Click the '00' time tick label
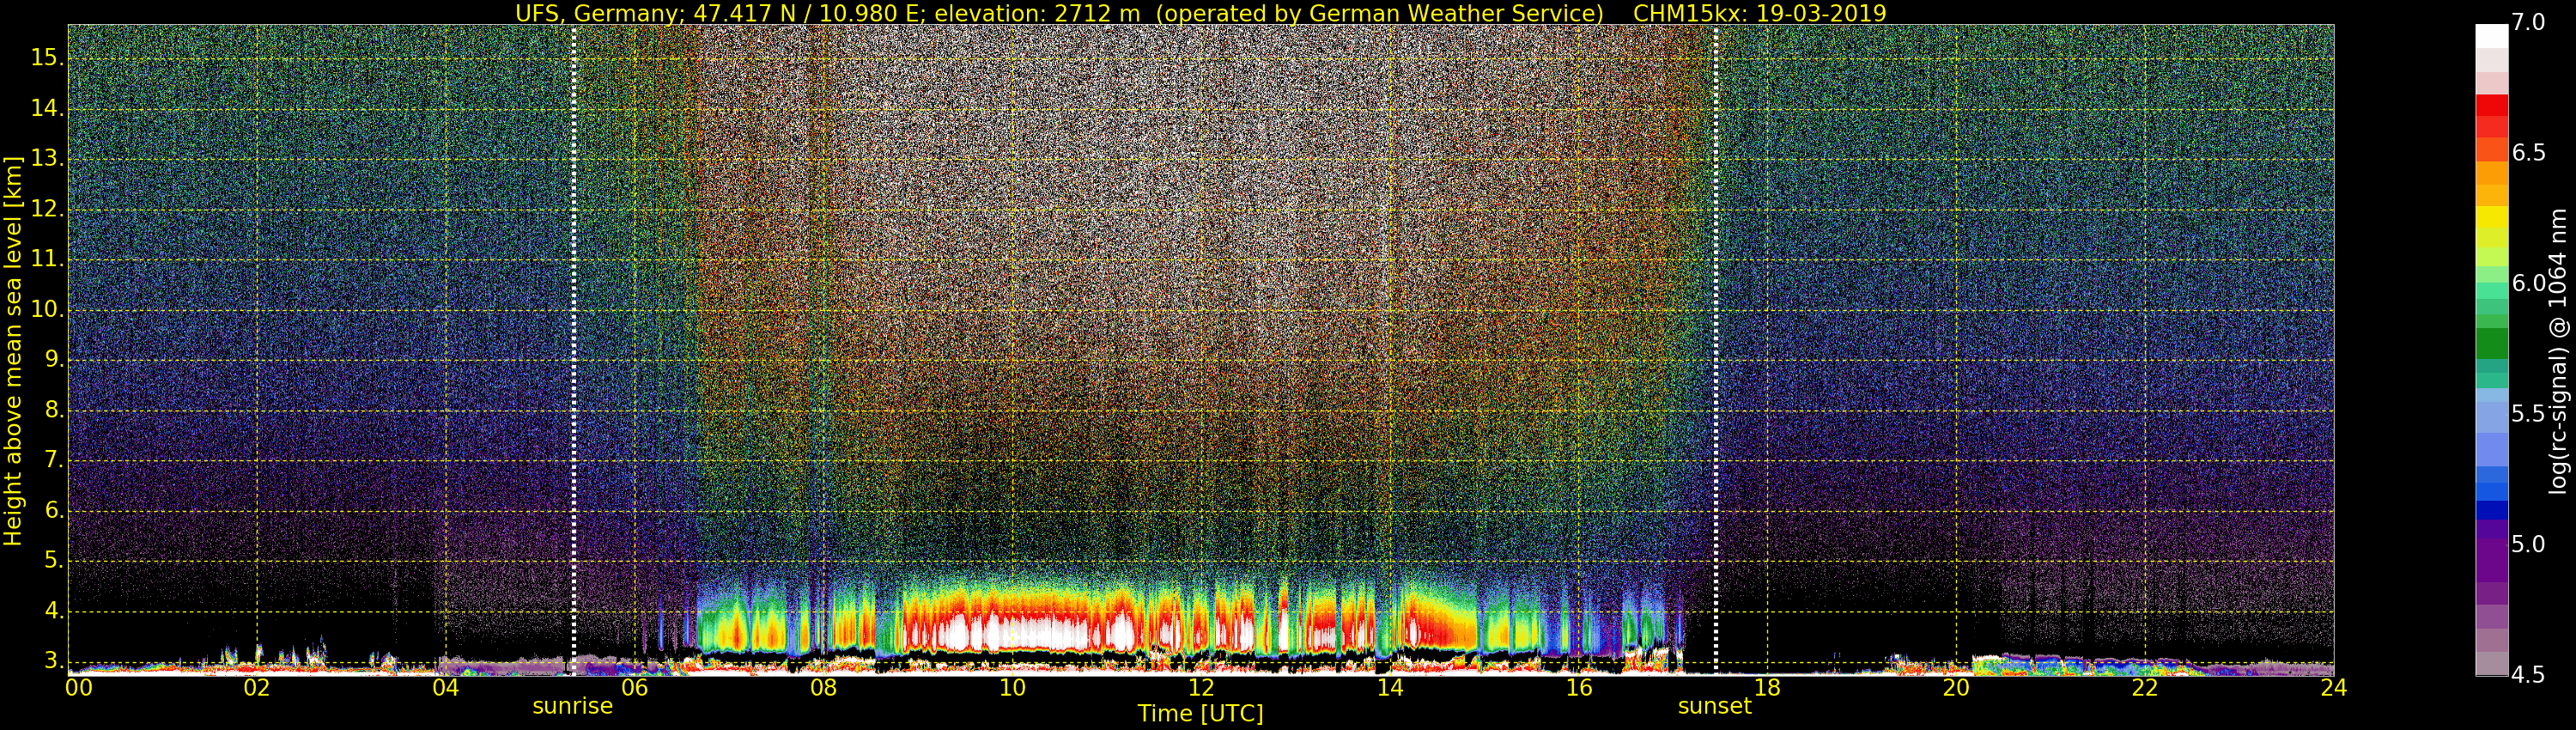Screen dimensions: 2576x730 (79, 688)
